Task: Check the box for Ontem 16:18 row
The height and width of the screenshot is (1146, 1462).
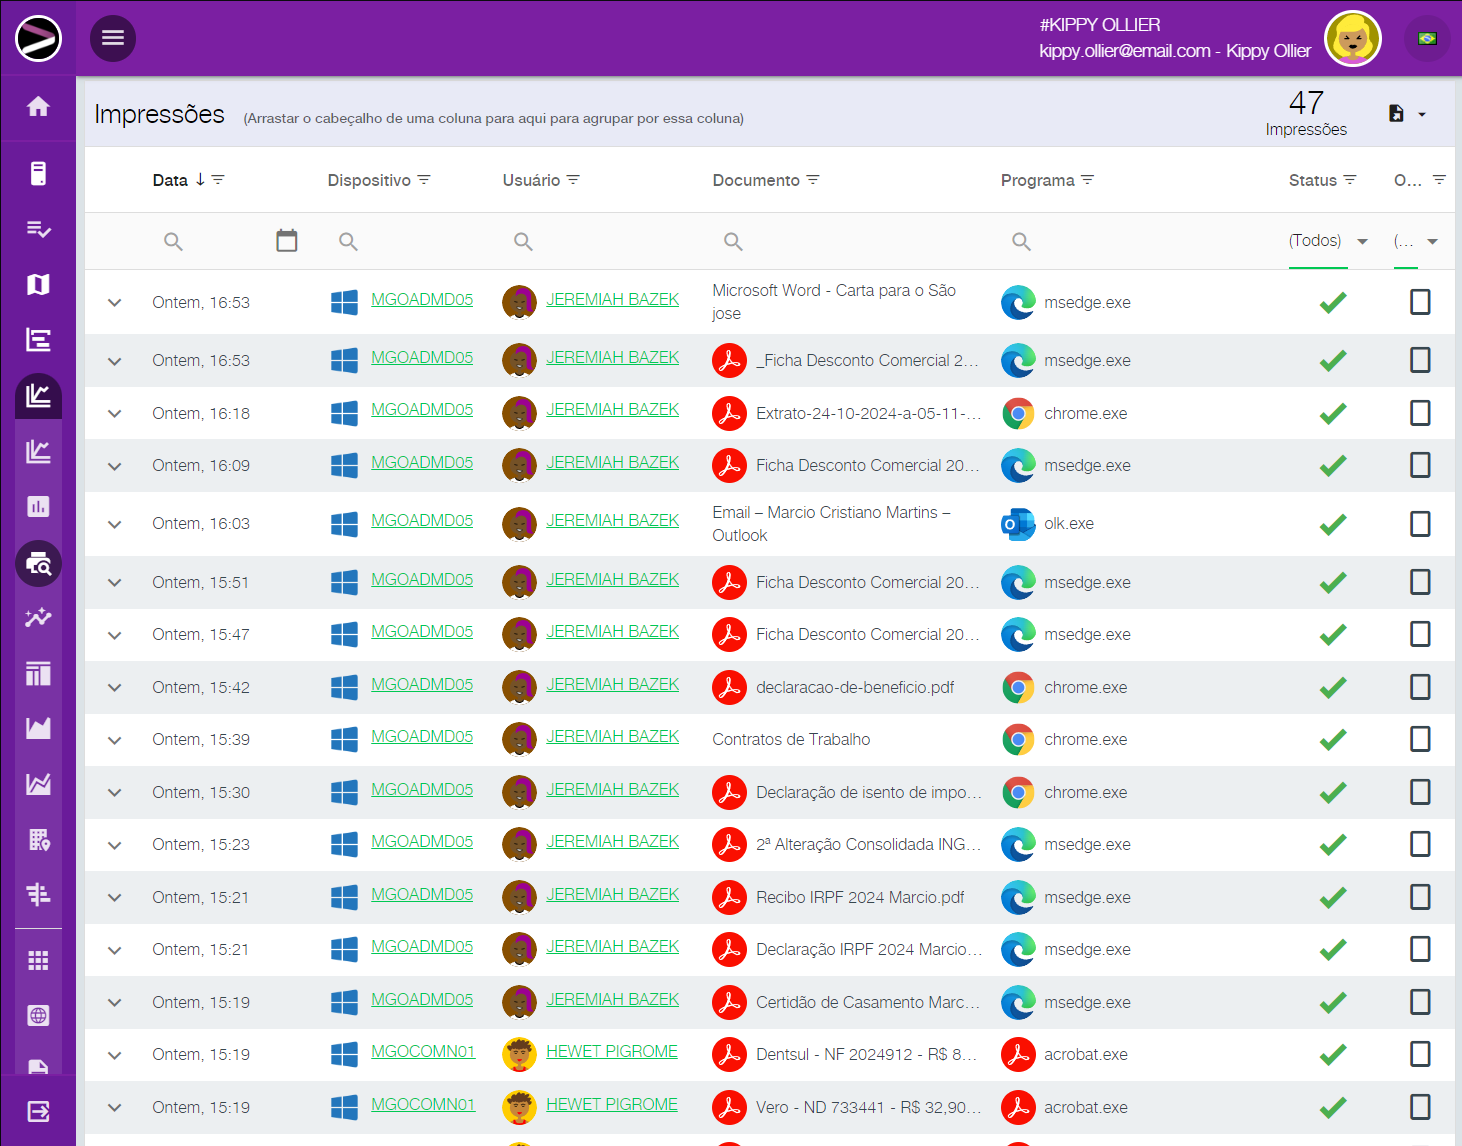Action: click(1420, 413)
